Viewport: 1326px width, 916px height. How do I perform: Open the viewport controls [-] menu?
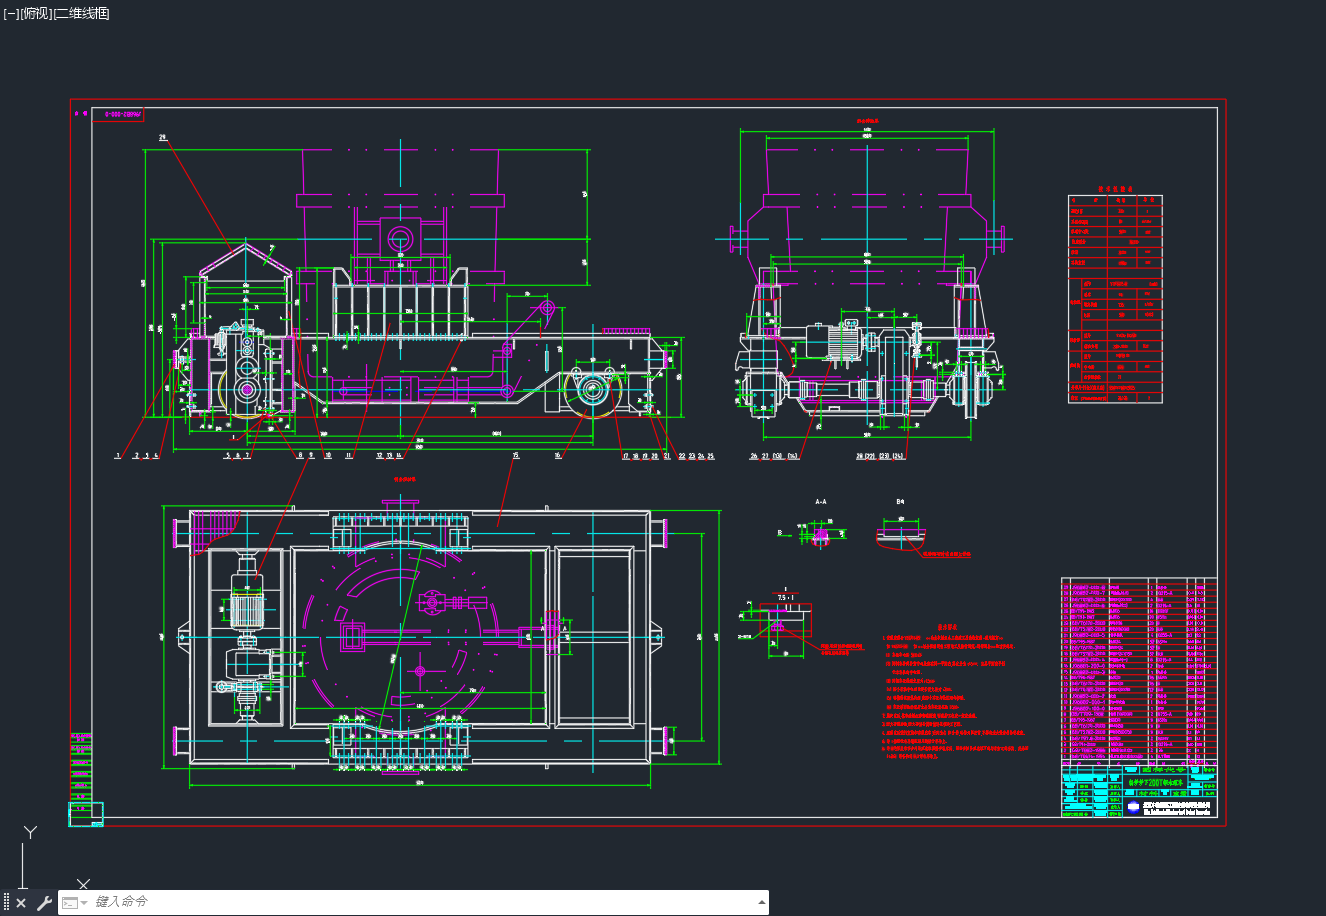click(11, 14)
